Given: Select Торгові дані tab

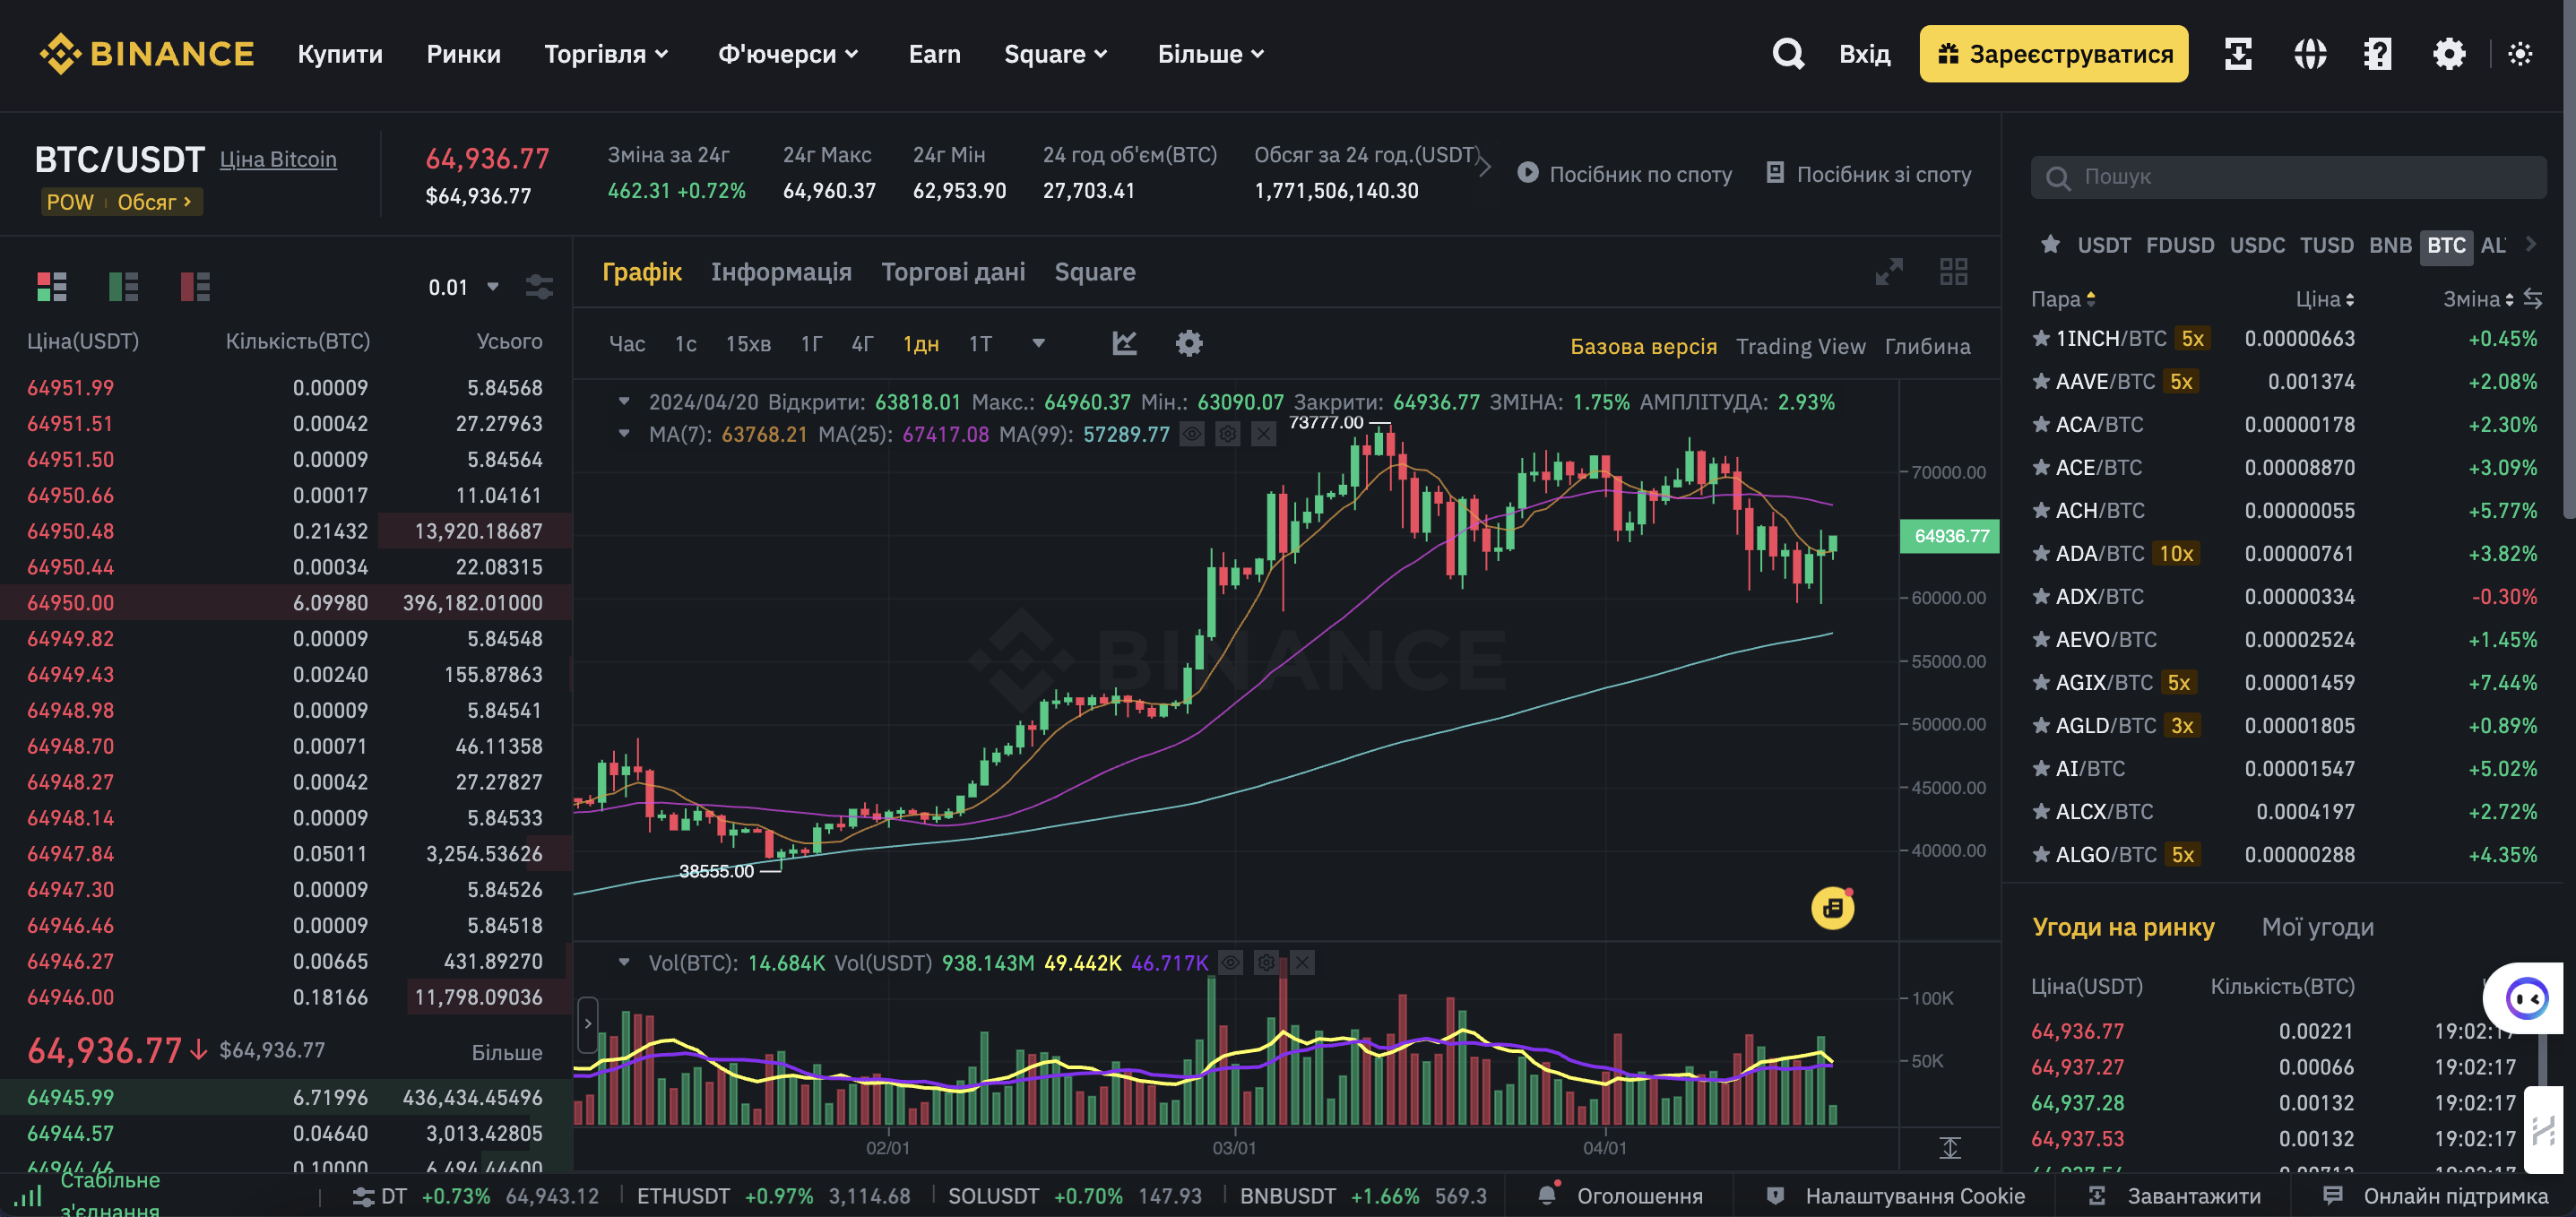Looking at the screenshot, I should [953, 271].
